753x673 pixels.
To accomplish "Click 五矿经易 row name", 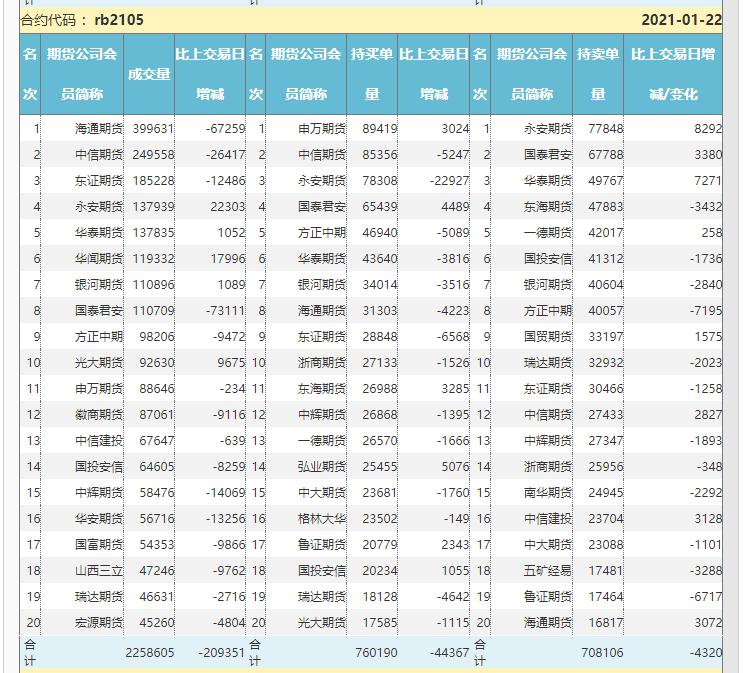I will (x=547, y=570).
